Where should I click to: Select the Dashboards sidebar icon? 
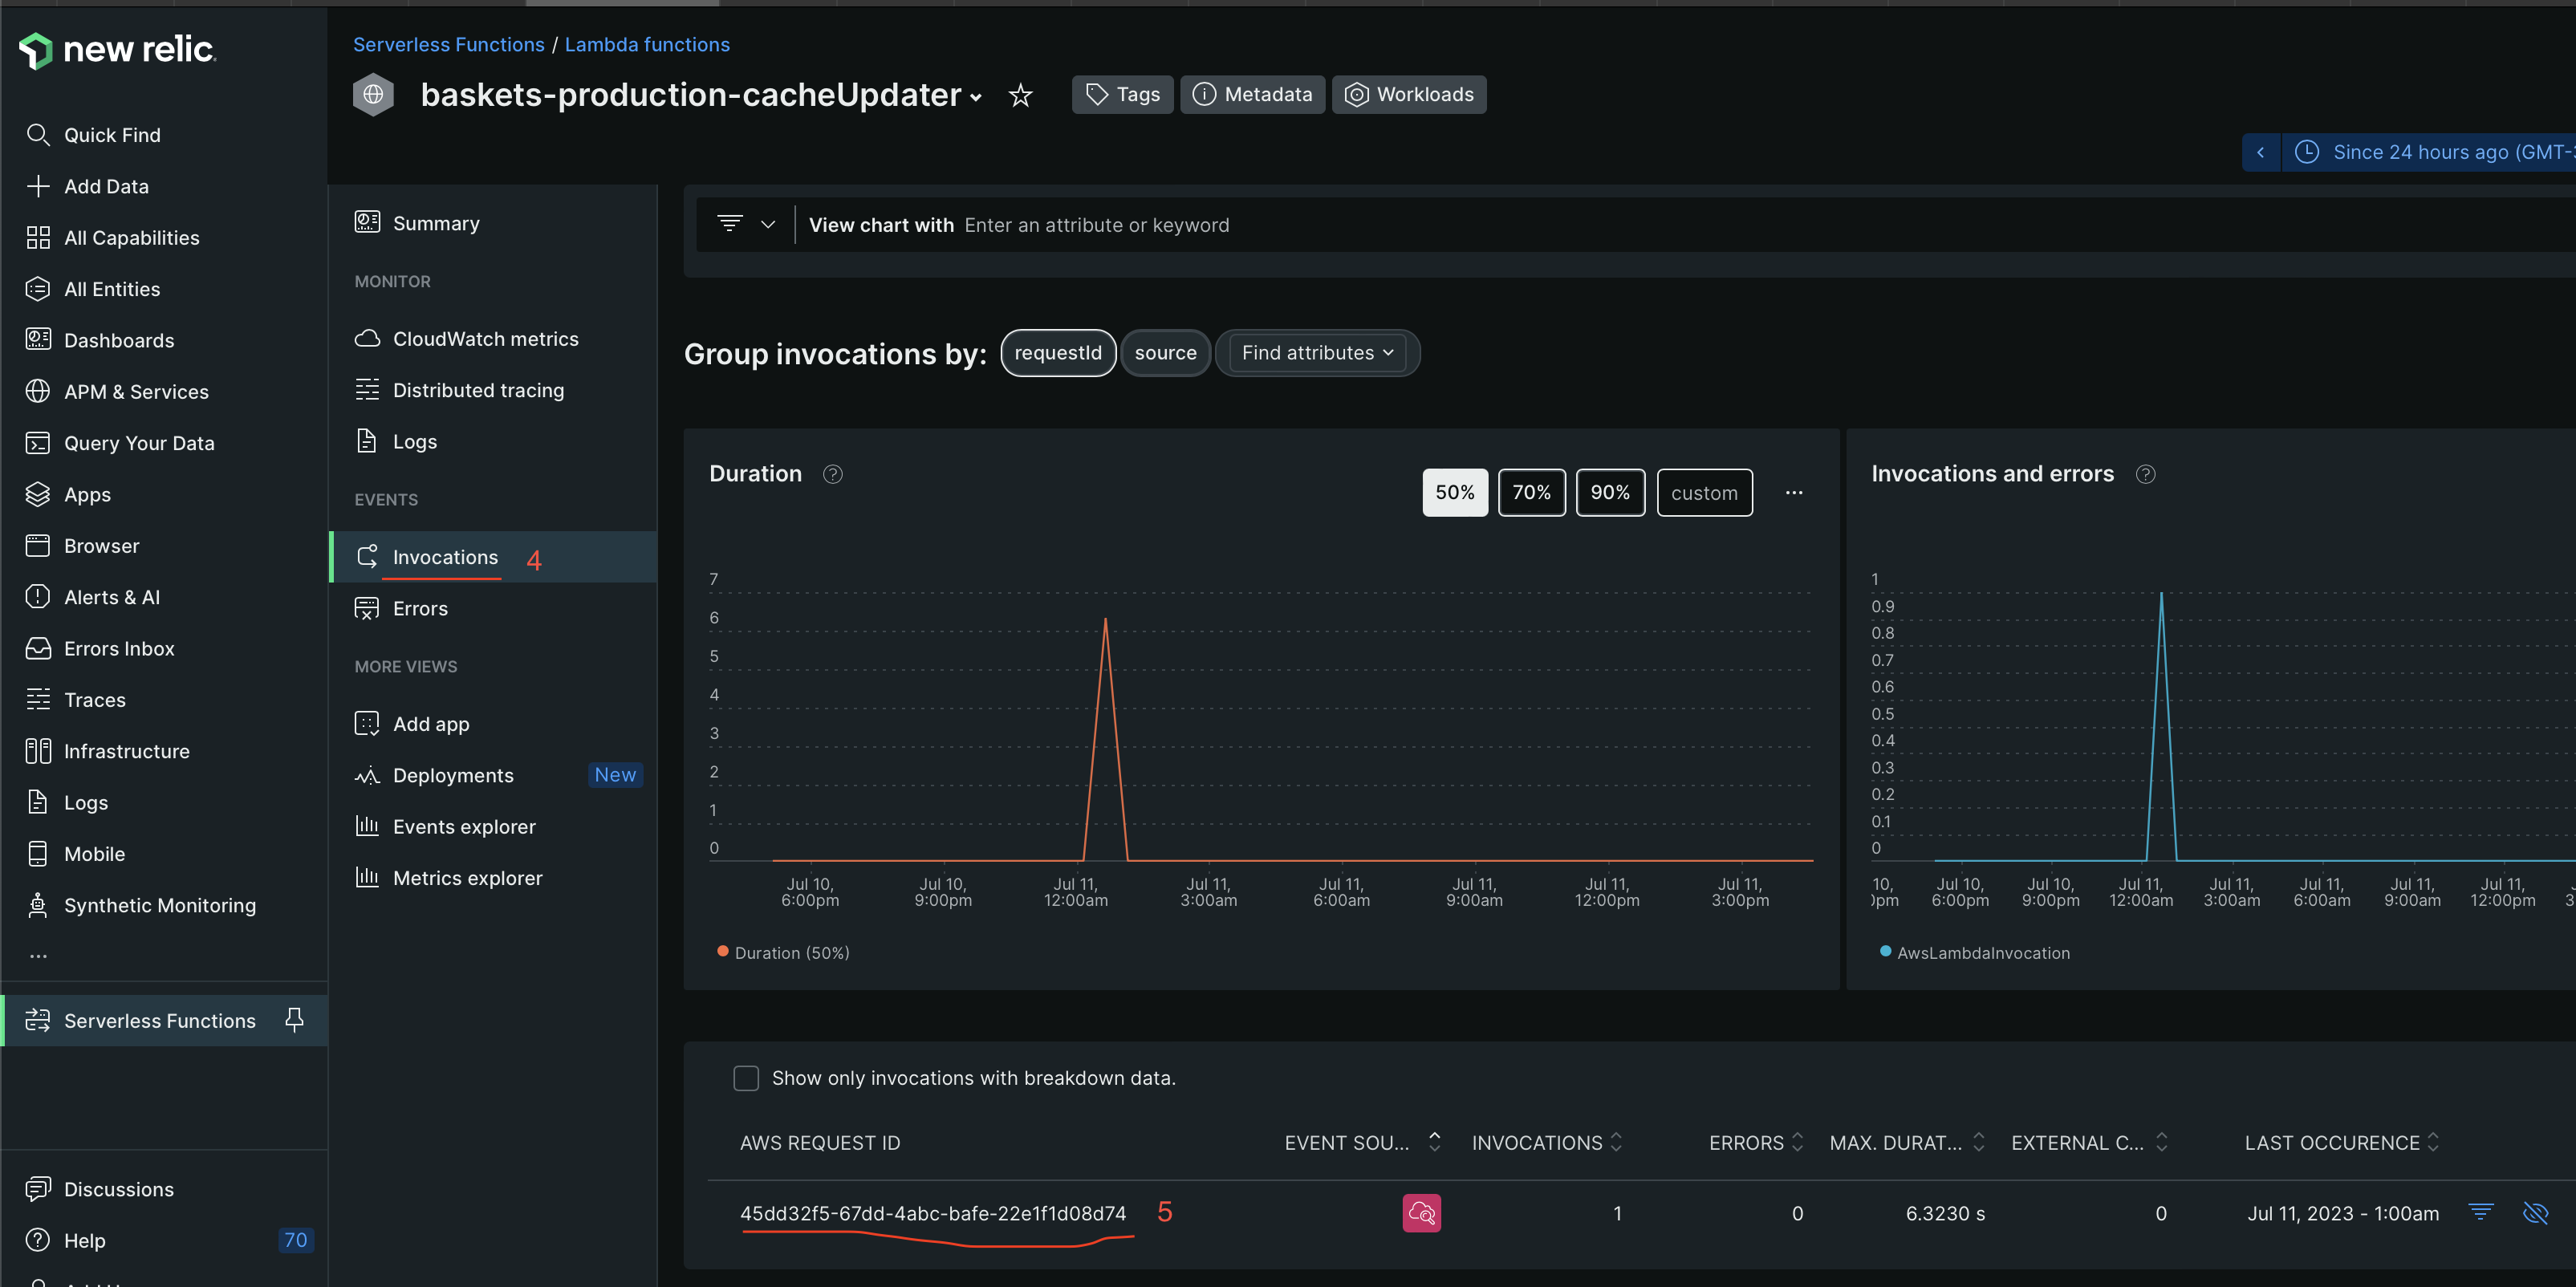coord(37,340)
